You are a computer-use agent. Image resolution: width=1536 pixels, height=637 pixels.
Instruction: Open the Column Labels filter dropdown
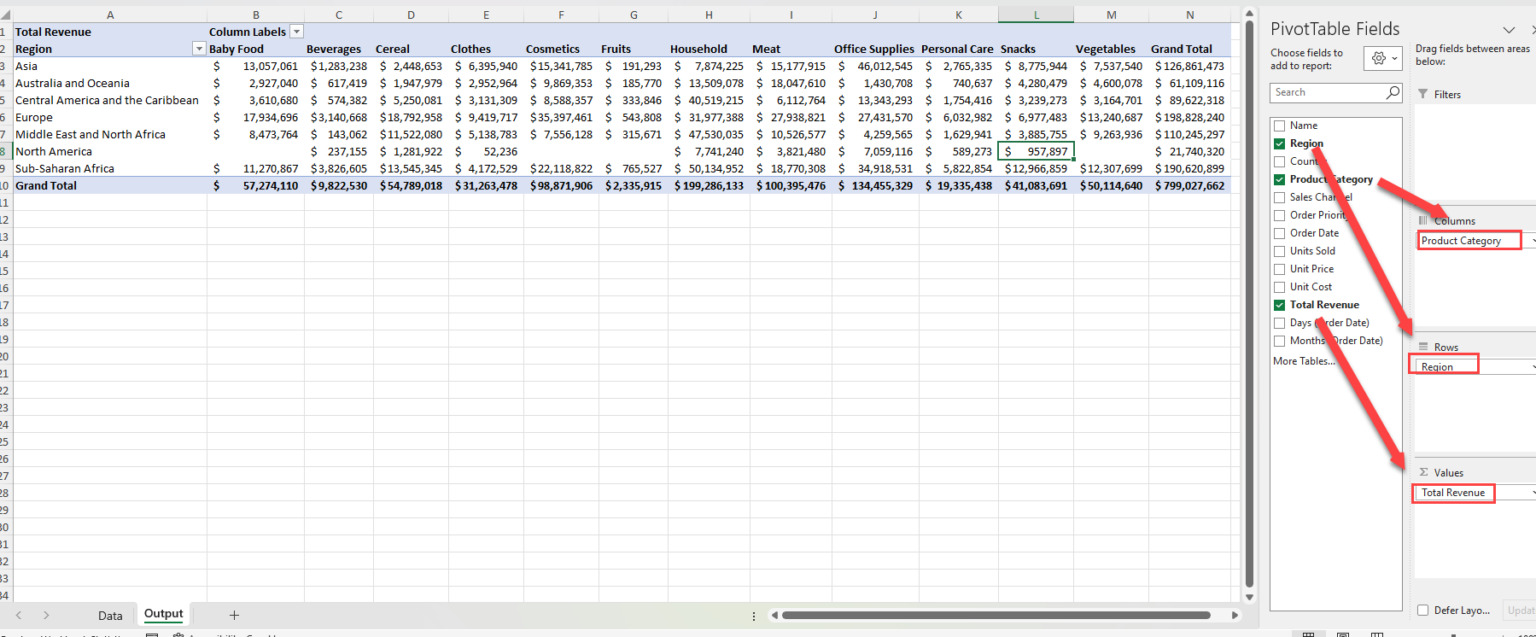pos(296,32)
